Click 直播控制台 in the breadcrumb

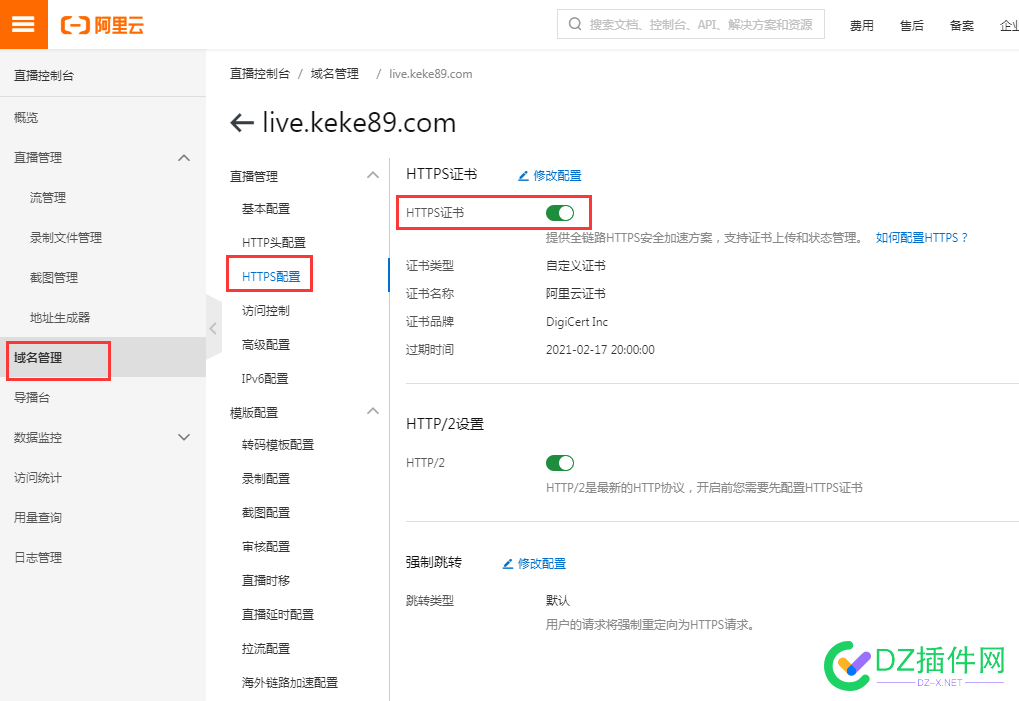259,73
